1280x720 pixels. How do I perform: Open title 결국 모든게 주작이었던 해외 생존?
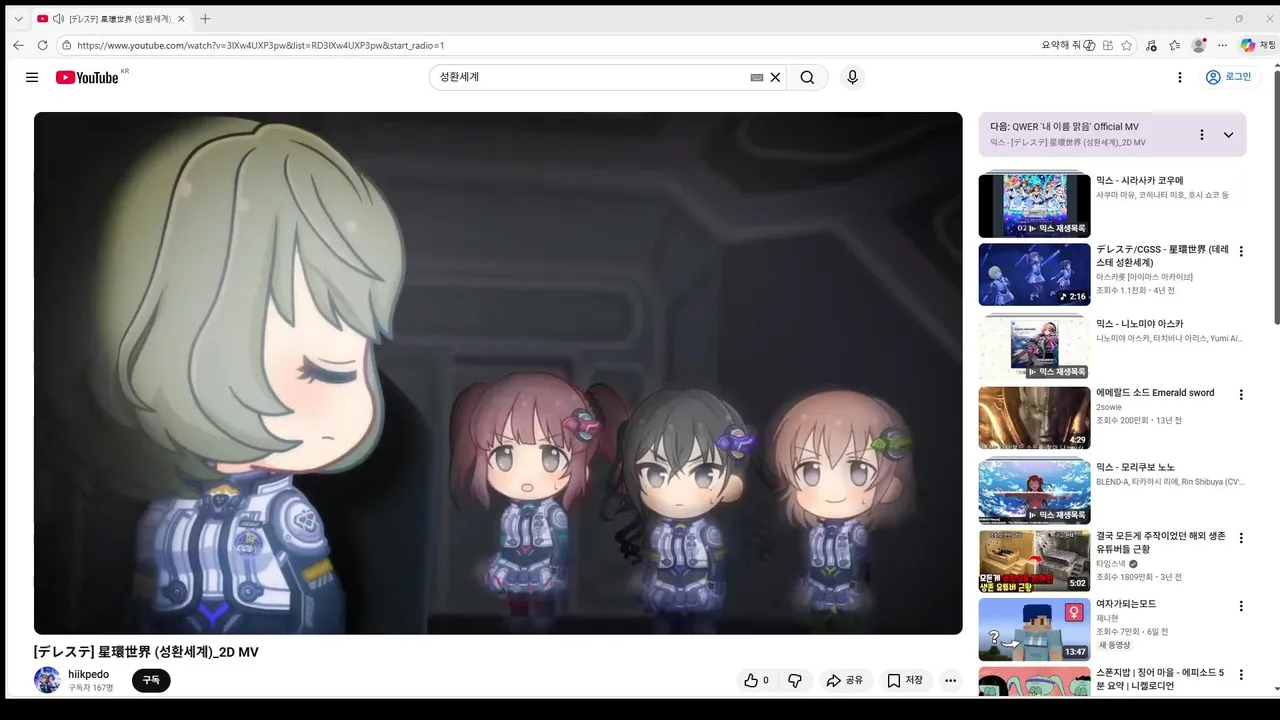point(1159,542)
